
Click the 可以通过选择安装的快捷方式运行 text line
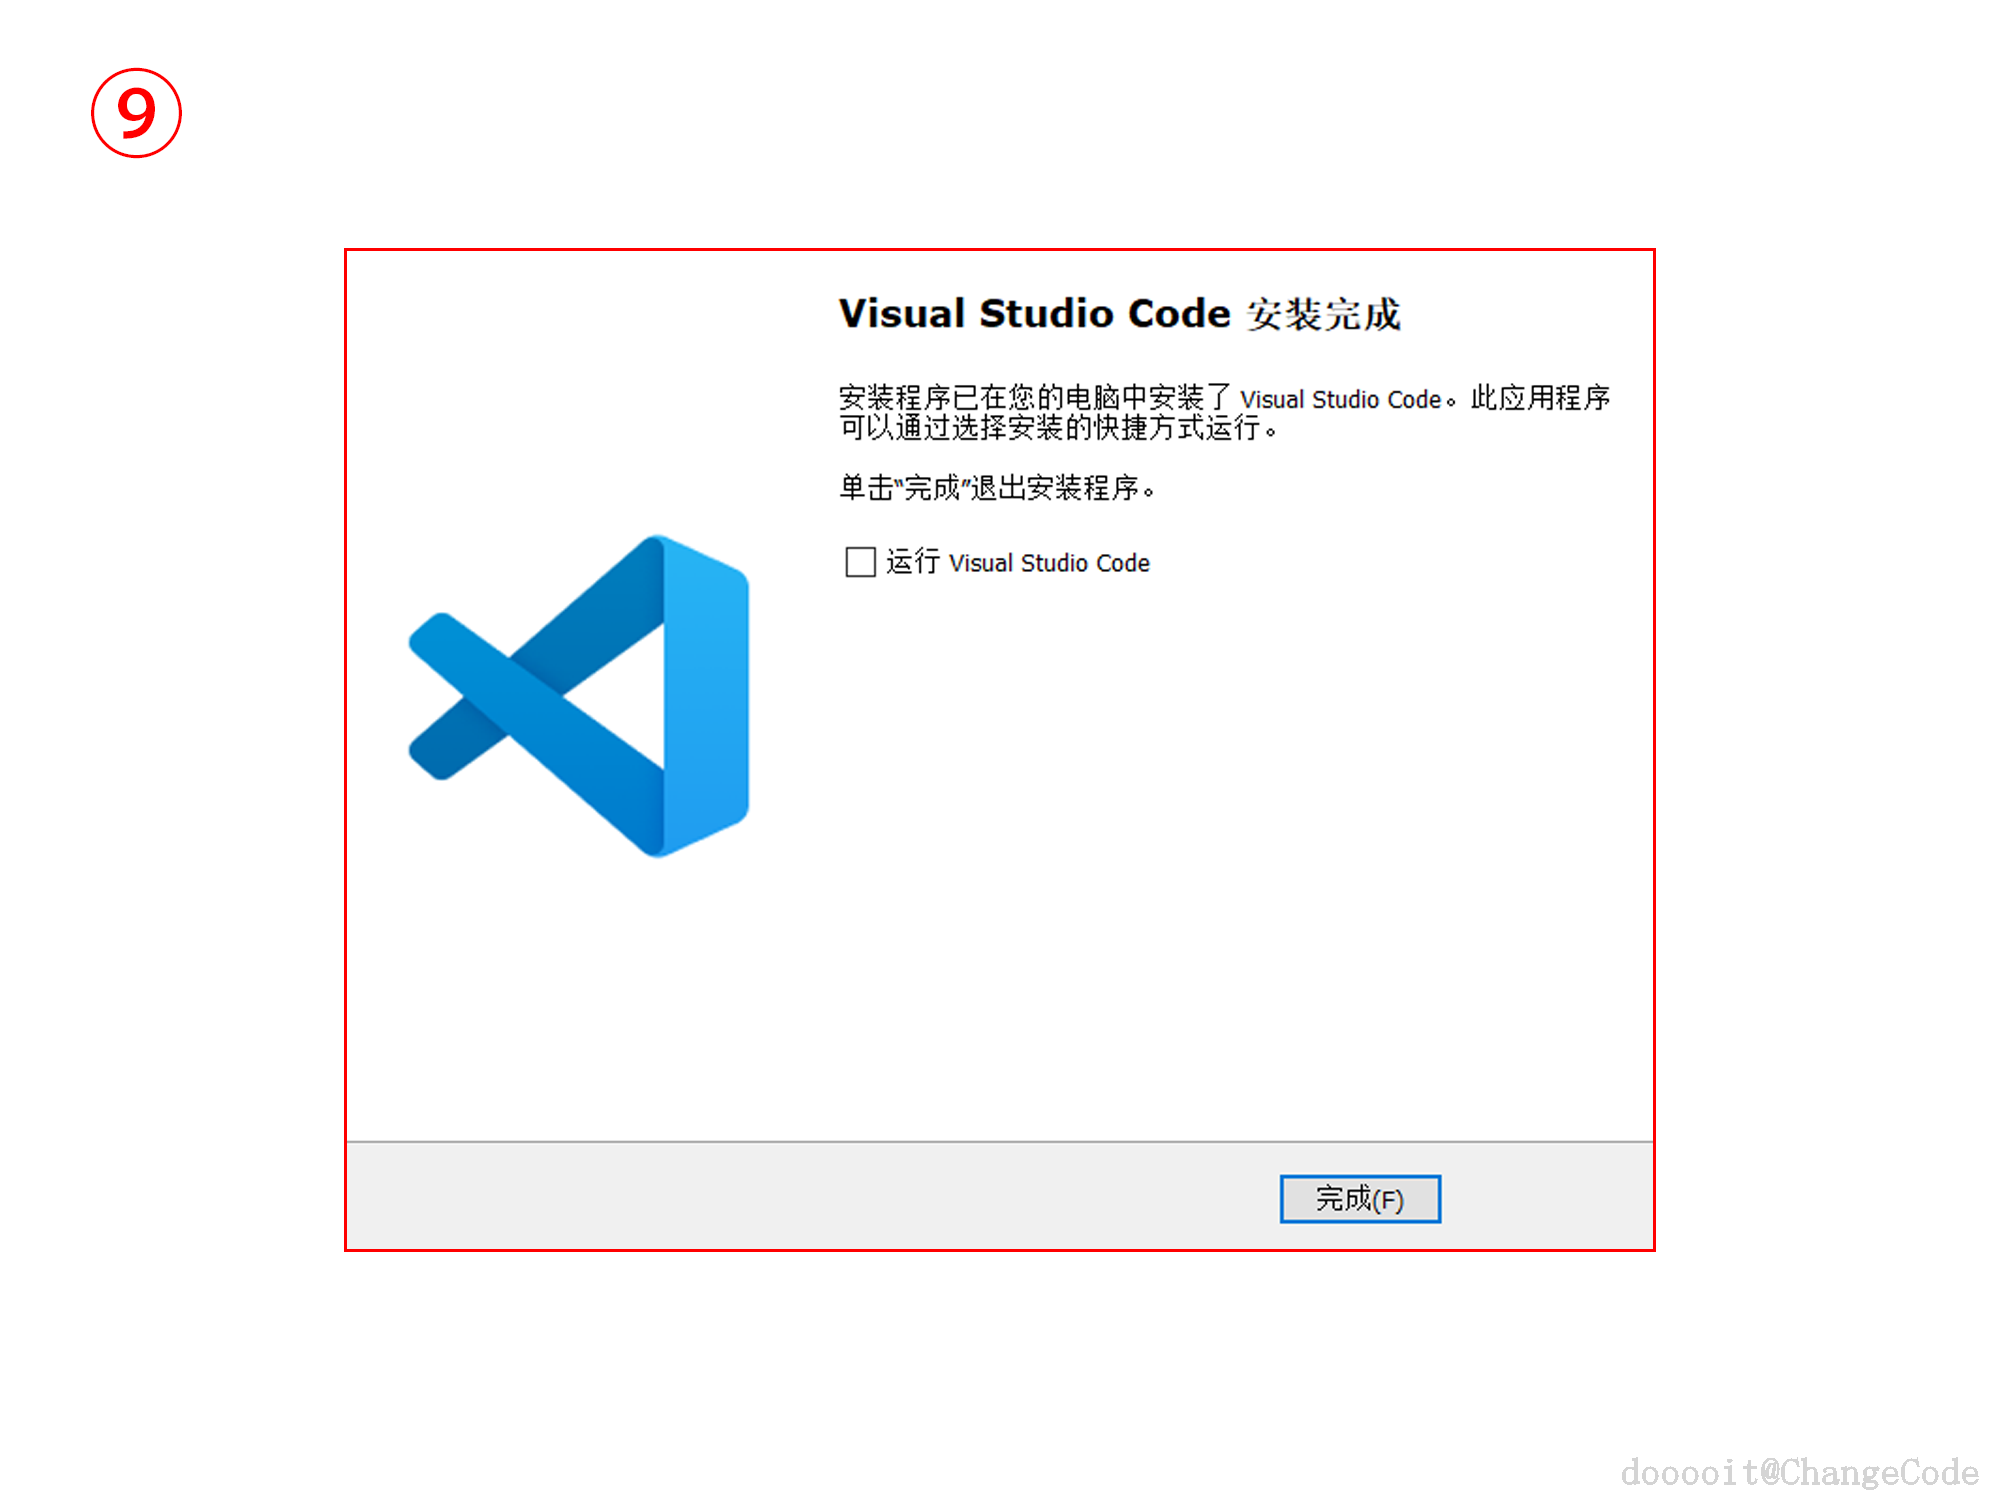(x=1058, y=428)
